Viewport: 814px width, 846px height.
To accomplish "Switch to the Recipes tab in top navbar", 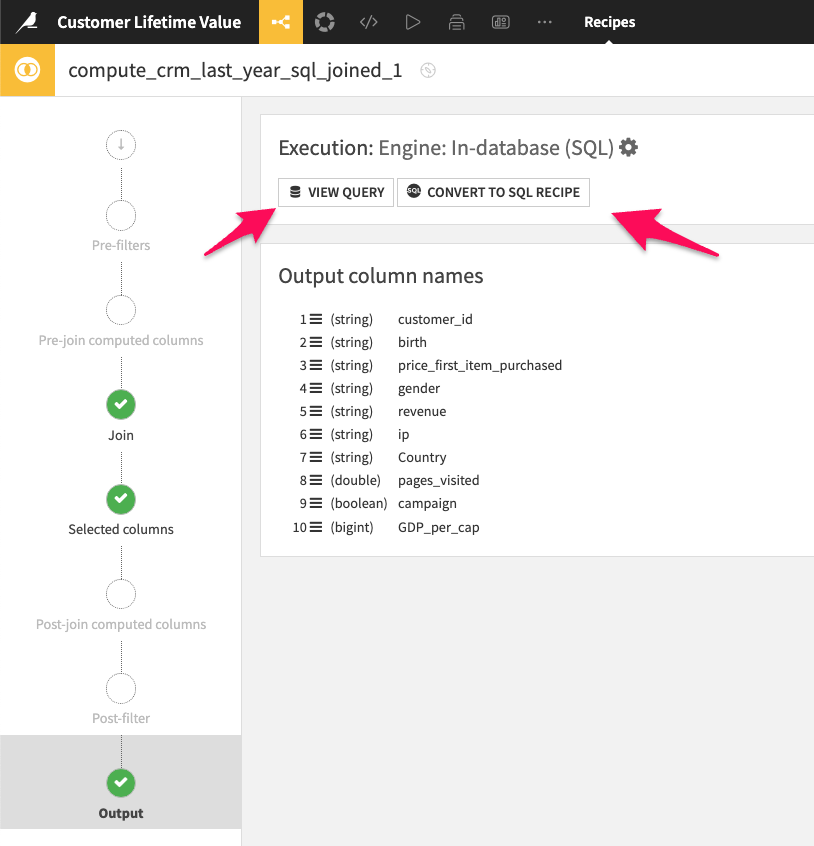I will point(609,21).
